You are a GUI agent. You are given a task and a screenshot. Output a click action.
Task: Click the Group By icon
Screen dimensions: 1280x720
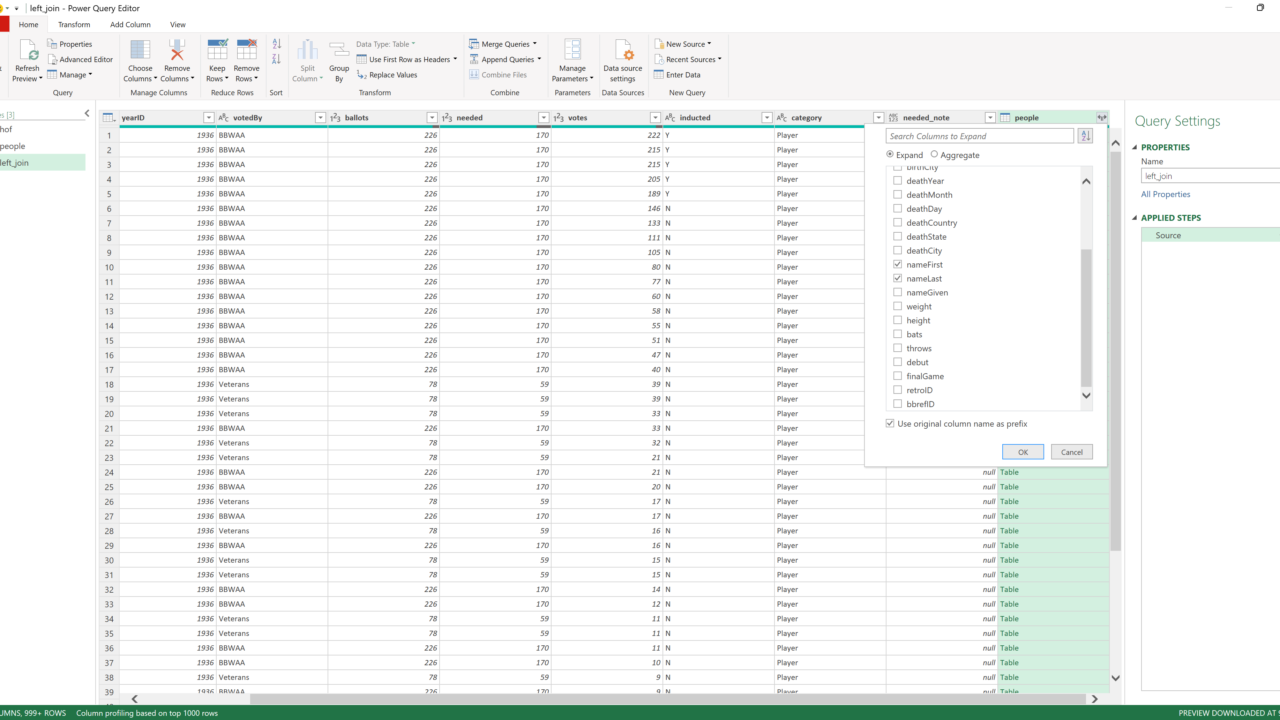click(x=339, y=50)
